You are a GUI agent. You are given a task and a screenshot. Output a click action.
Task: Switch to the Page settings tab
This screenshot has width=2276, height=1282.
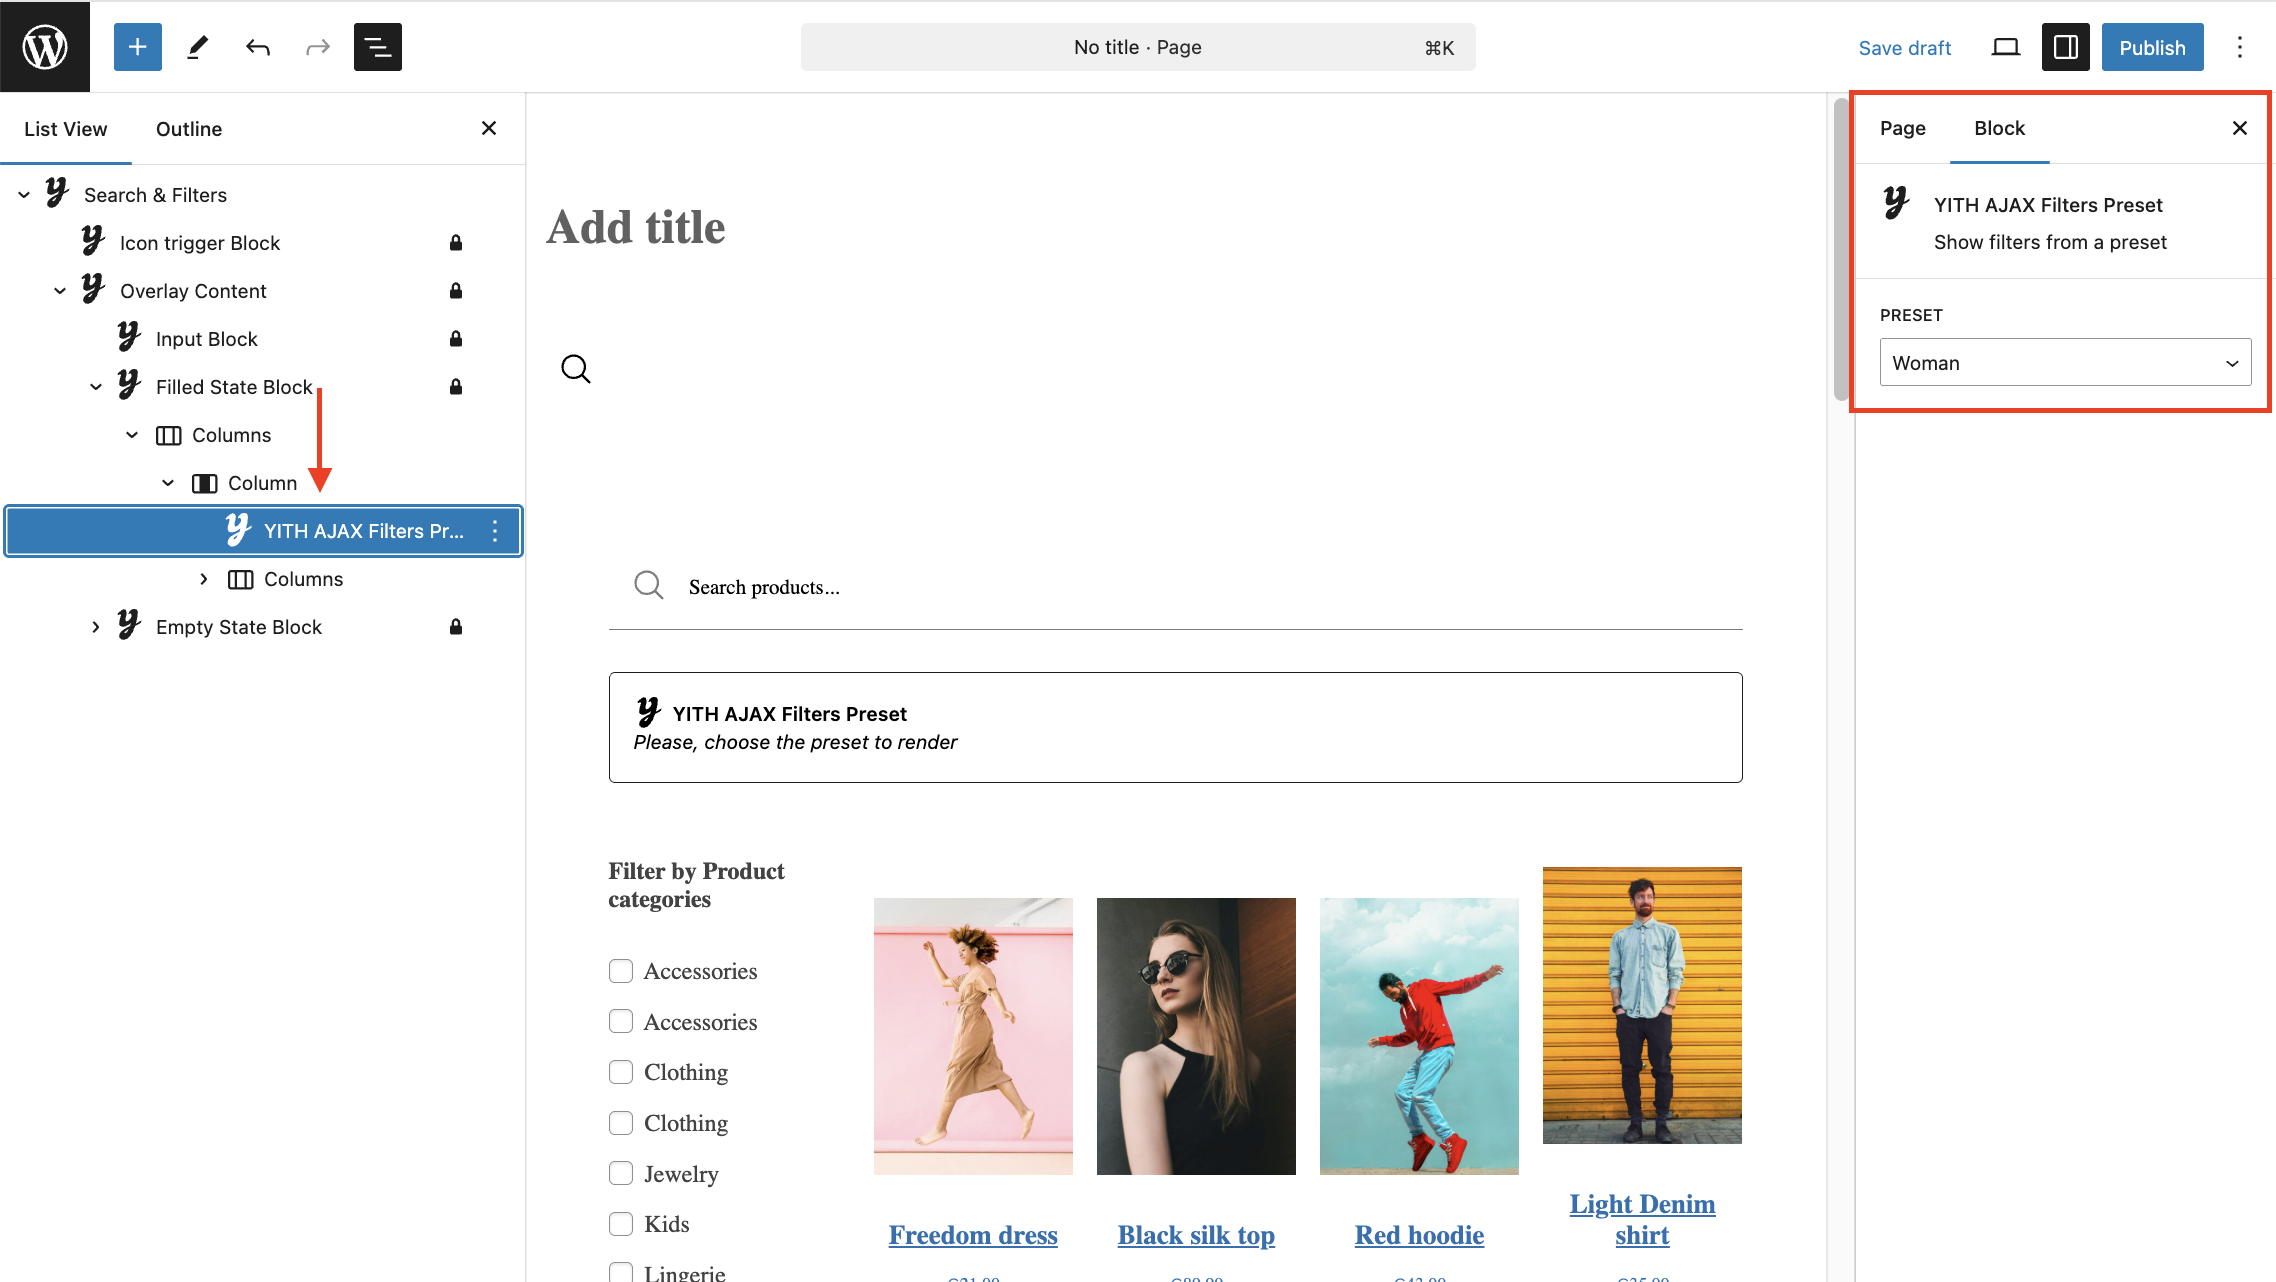pyautogui.click(x=1902, y=128)
